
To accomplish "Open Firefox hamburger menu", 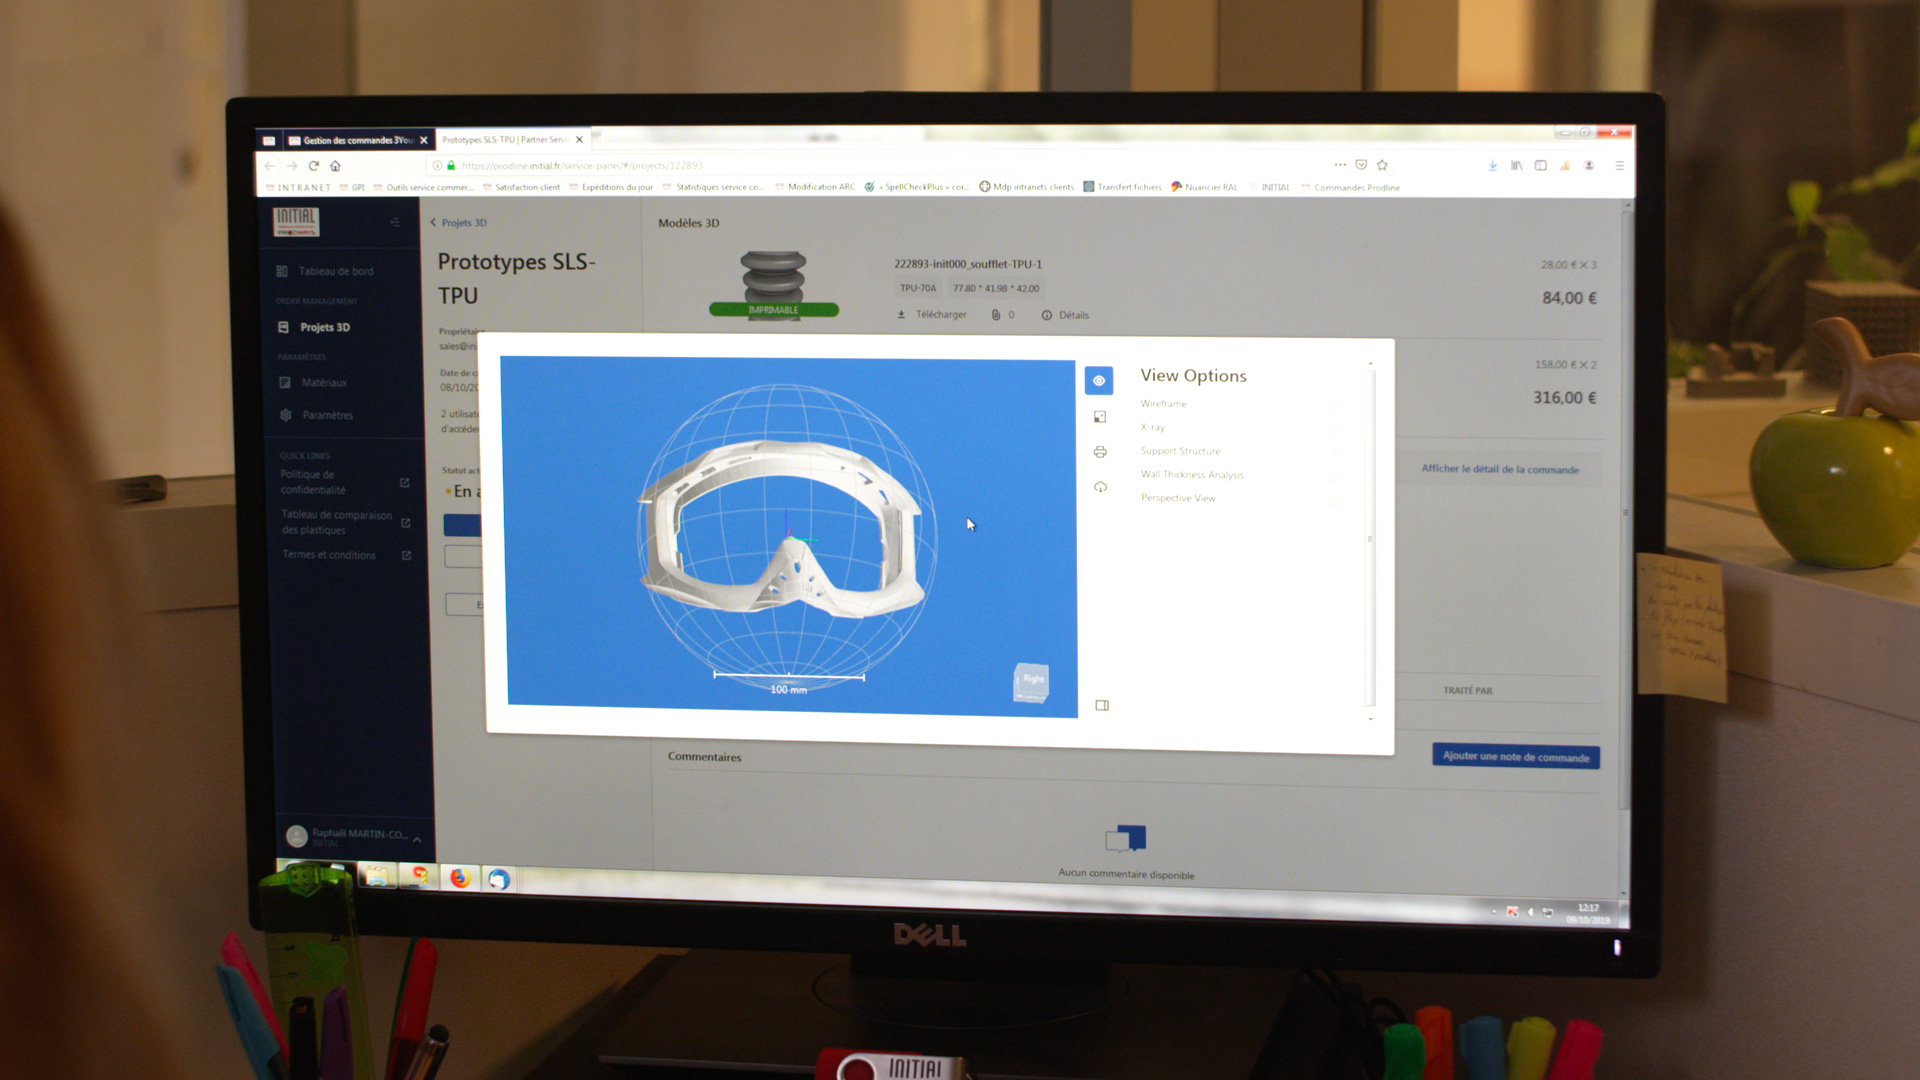I will pos(1619,166).
